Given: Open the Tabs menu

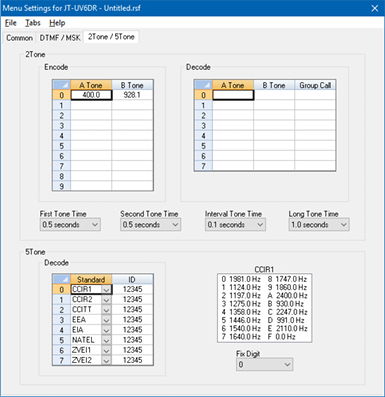Looking at the screenshot, I should (33, 23).
